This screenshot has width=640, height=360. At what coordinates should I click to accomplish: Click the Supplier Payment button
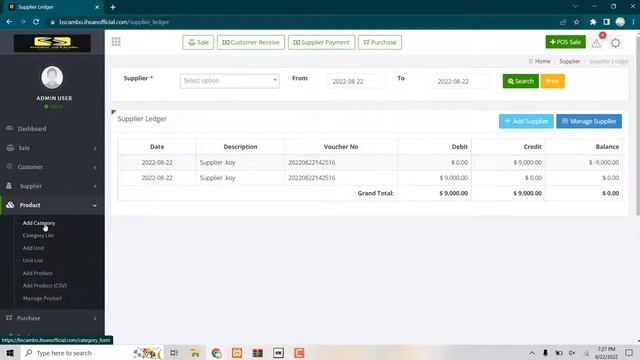click(321, 42)
